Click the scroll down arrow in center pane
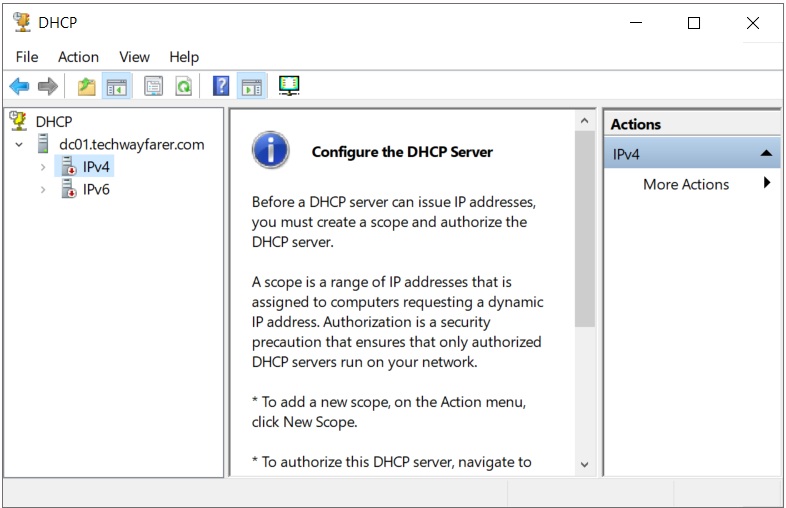786x508 pixels. click(x=585, y=465)
